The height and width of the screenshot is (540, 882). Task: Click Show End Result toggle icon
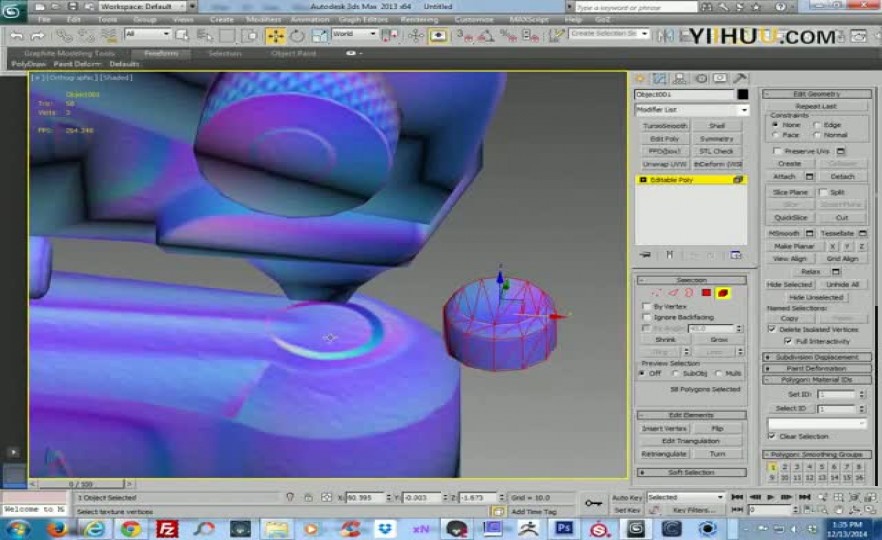tap(669, 255)
